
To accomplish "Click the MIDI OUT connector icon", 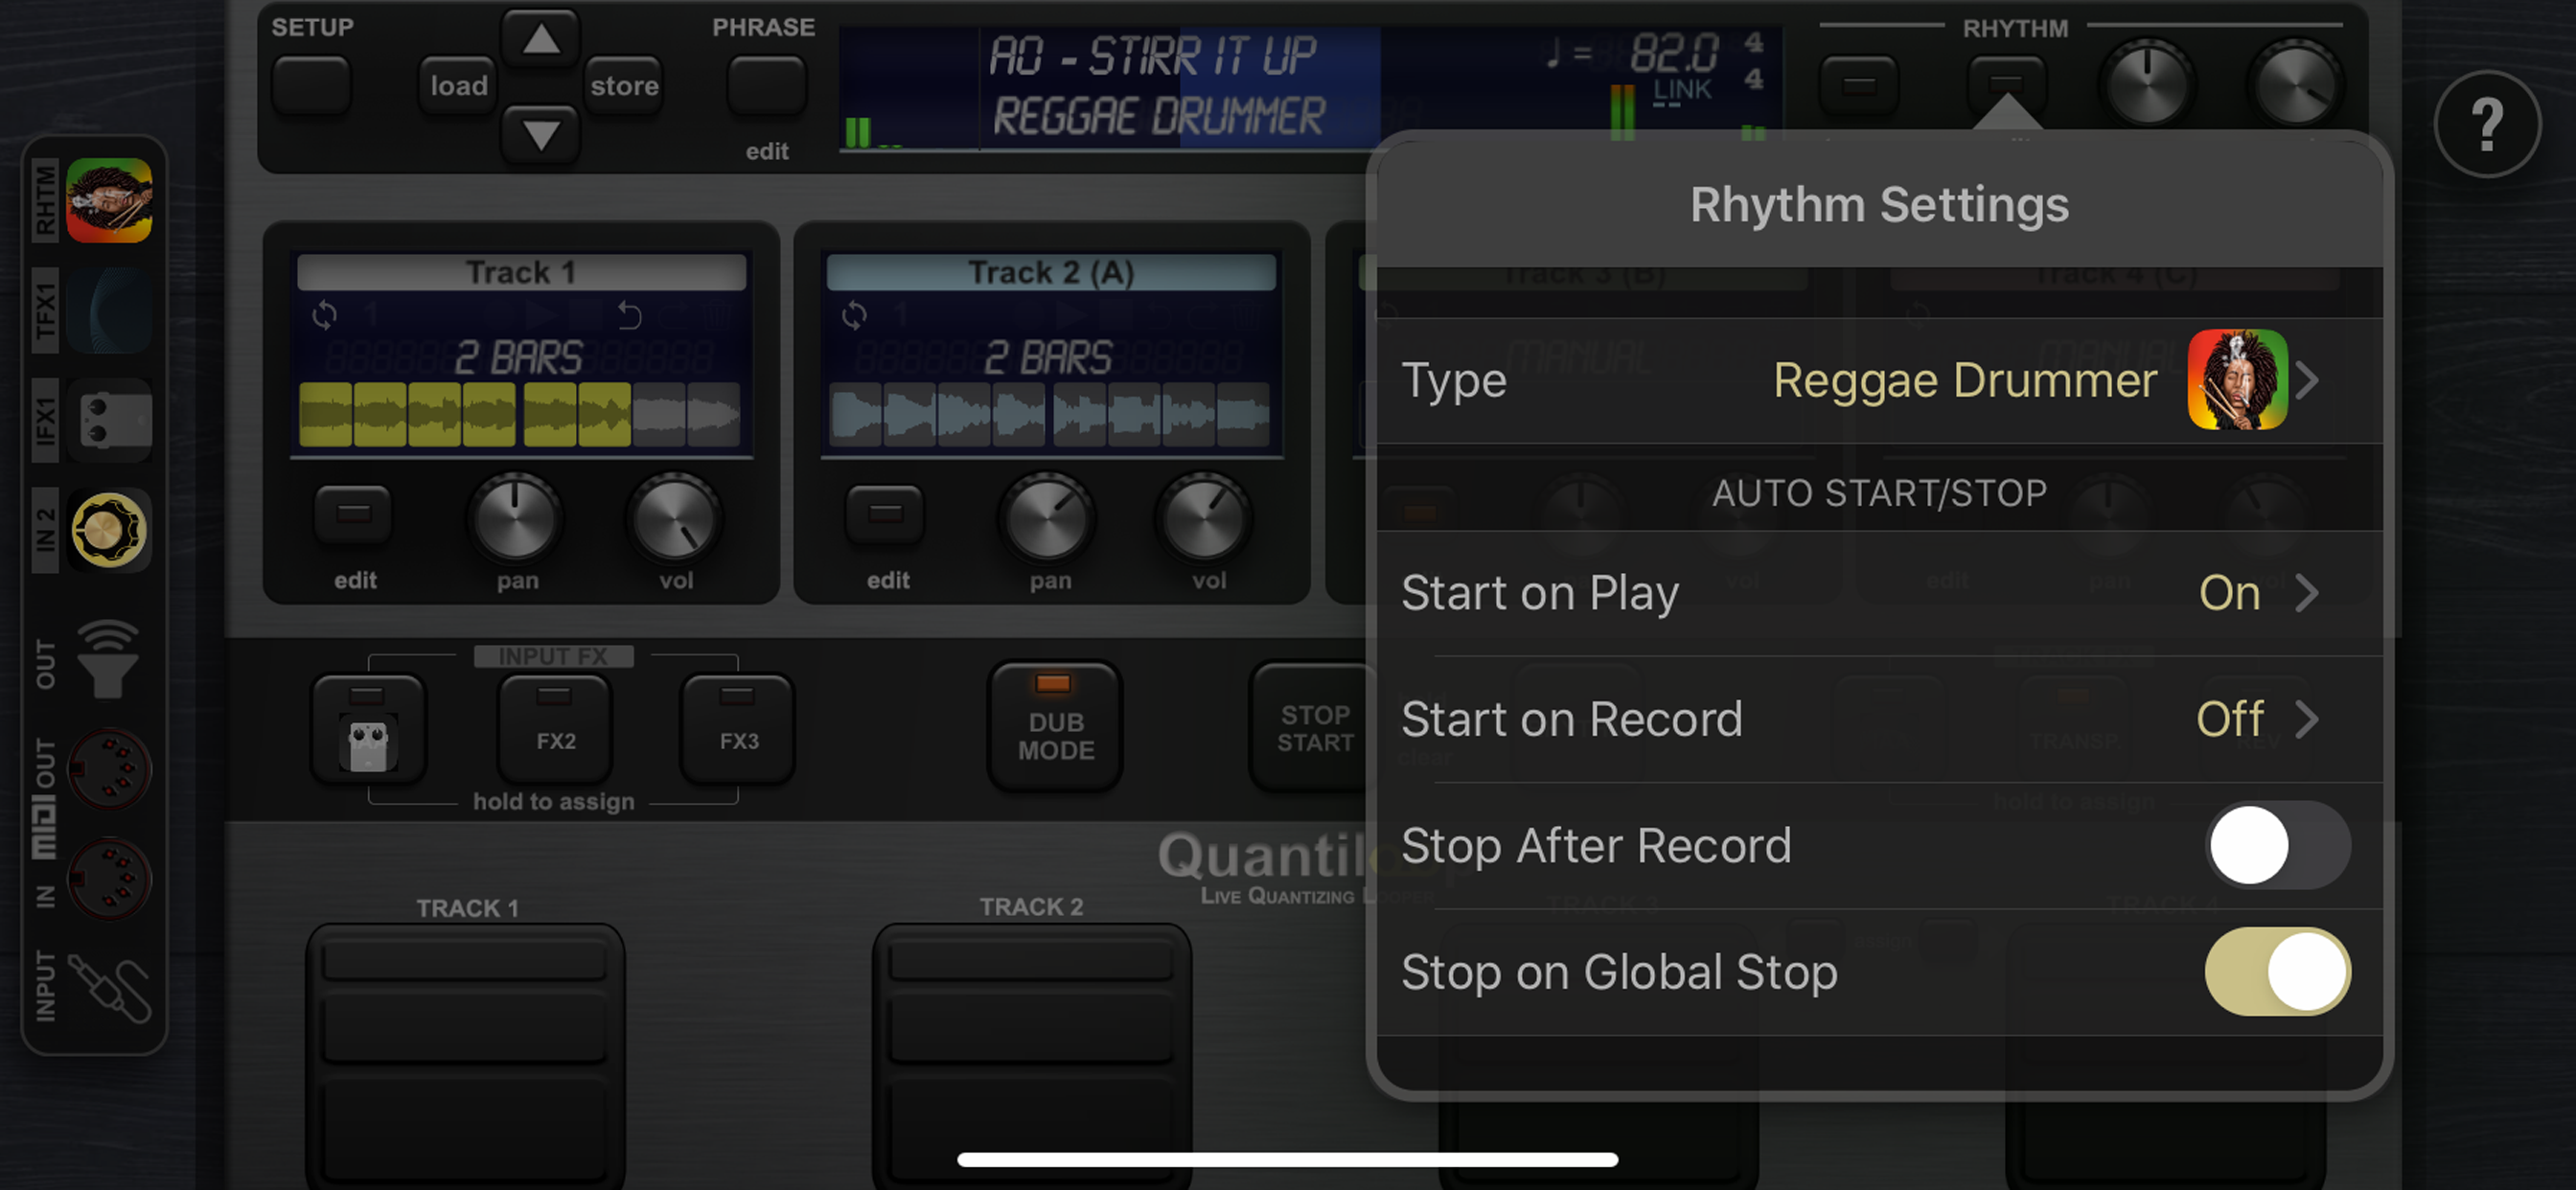I will [109, 770].
